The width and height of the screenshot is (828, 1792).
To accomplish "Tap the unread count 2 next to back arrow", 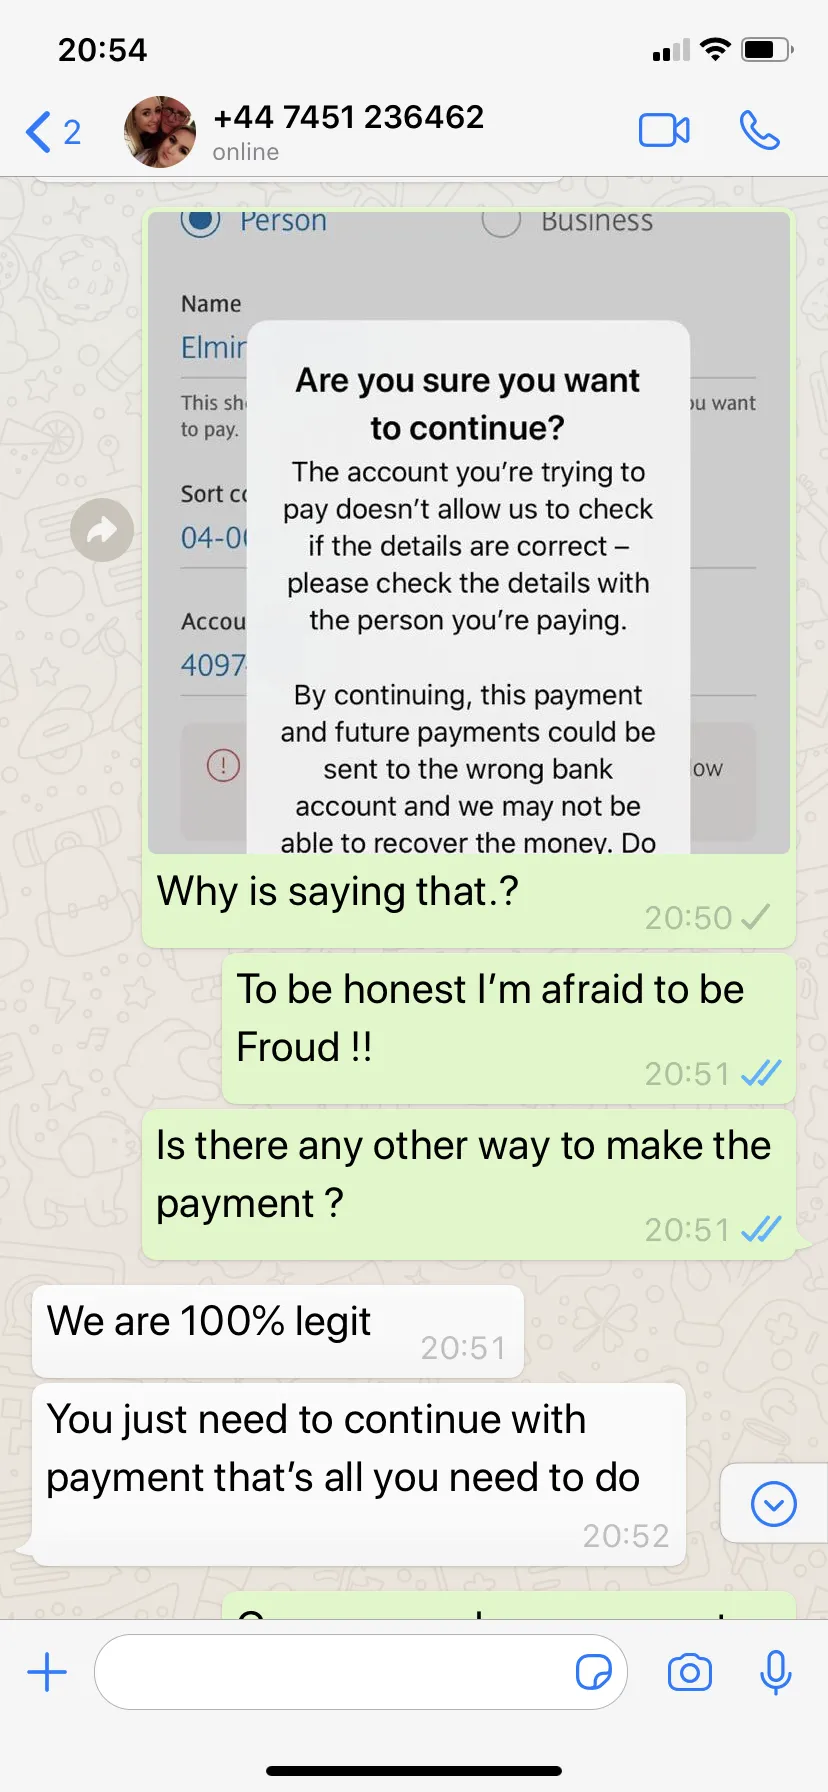I will [x=72, y=132].
